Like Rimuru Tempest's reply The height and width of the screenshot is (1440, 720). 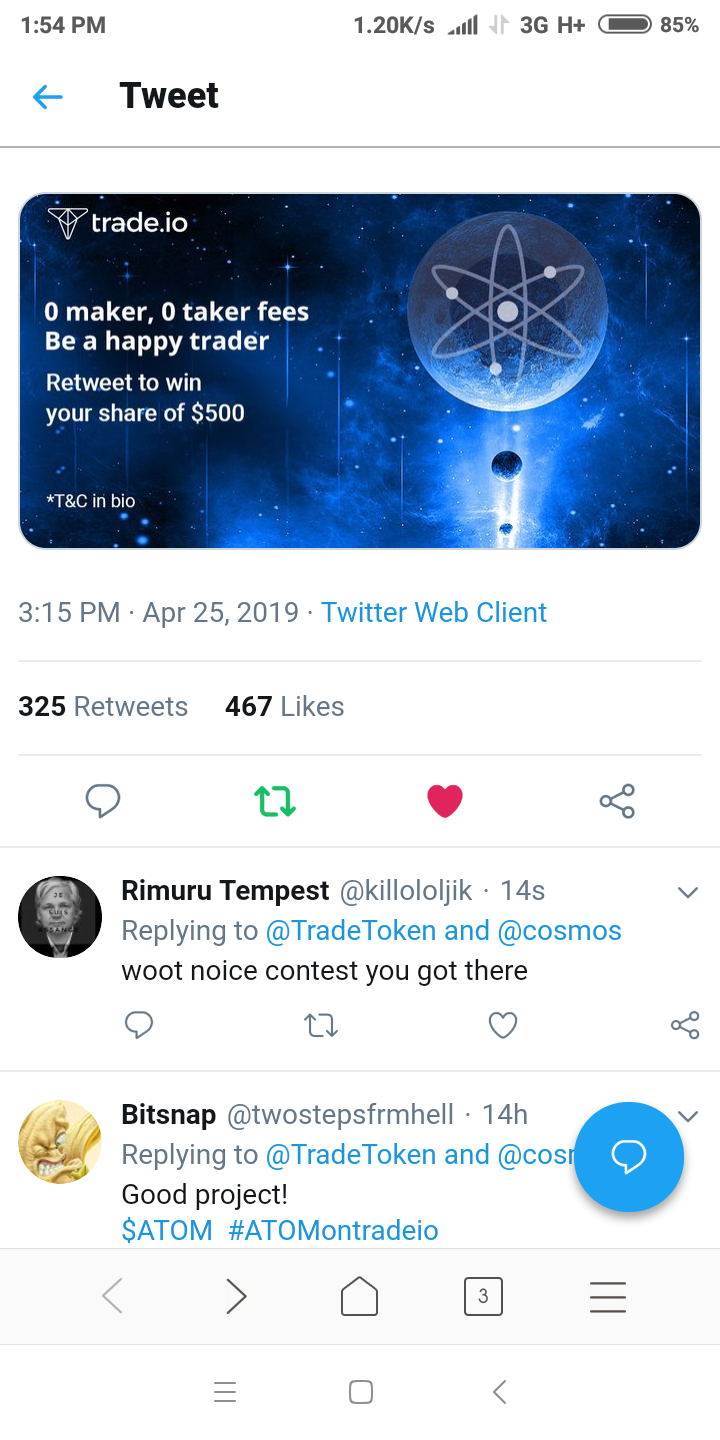(502, 1025)
